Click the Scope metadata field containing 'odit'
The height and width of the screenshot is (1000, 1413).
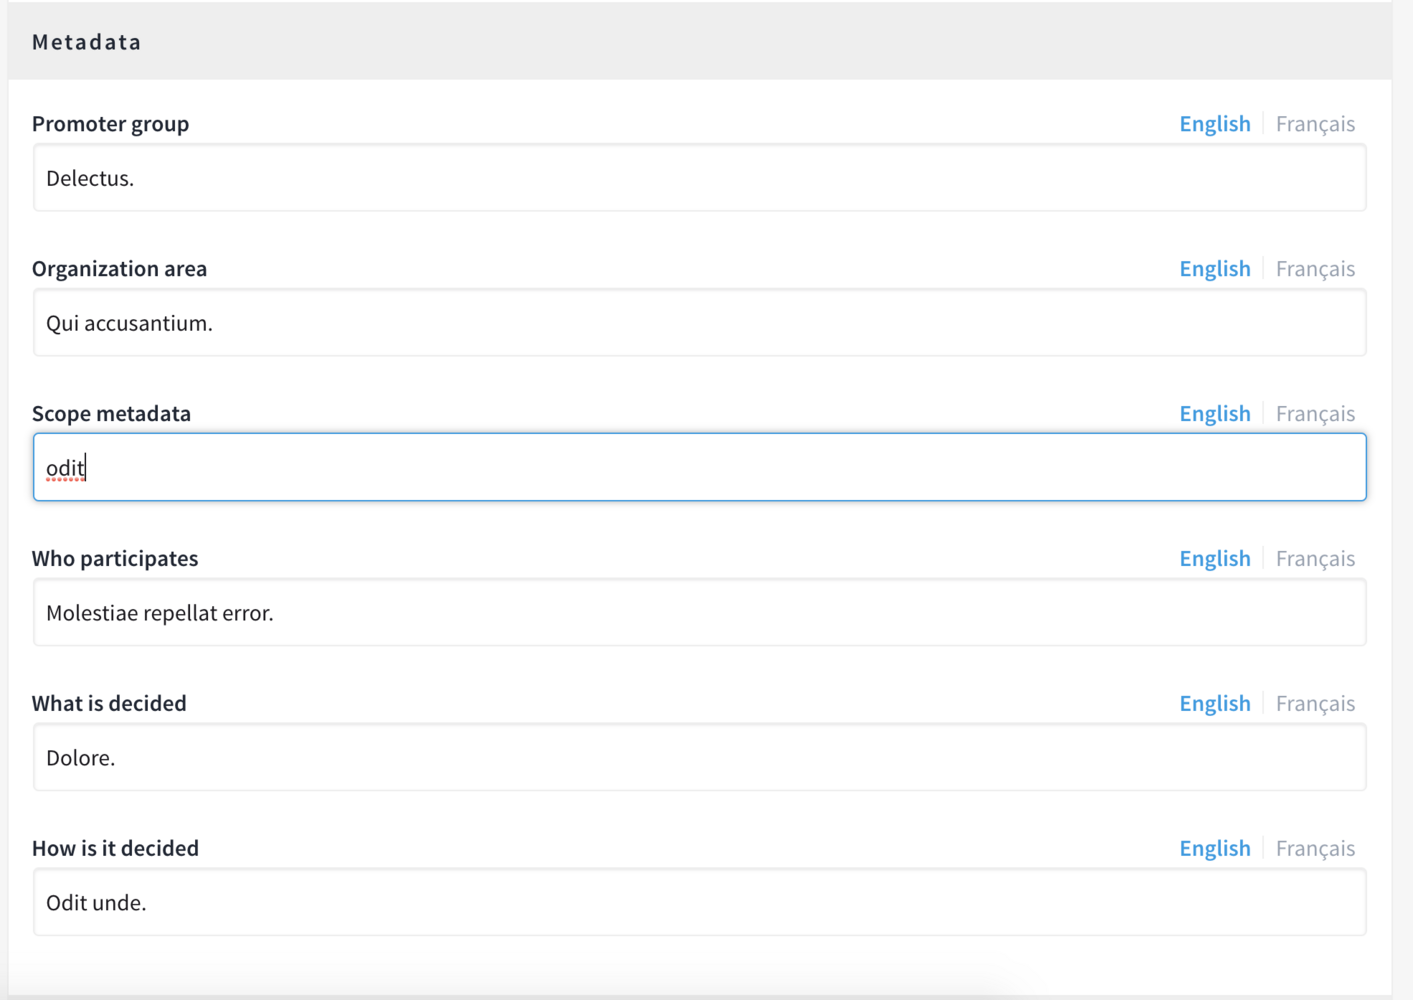[x=699, y=468]
